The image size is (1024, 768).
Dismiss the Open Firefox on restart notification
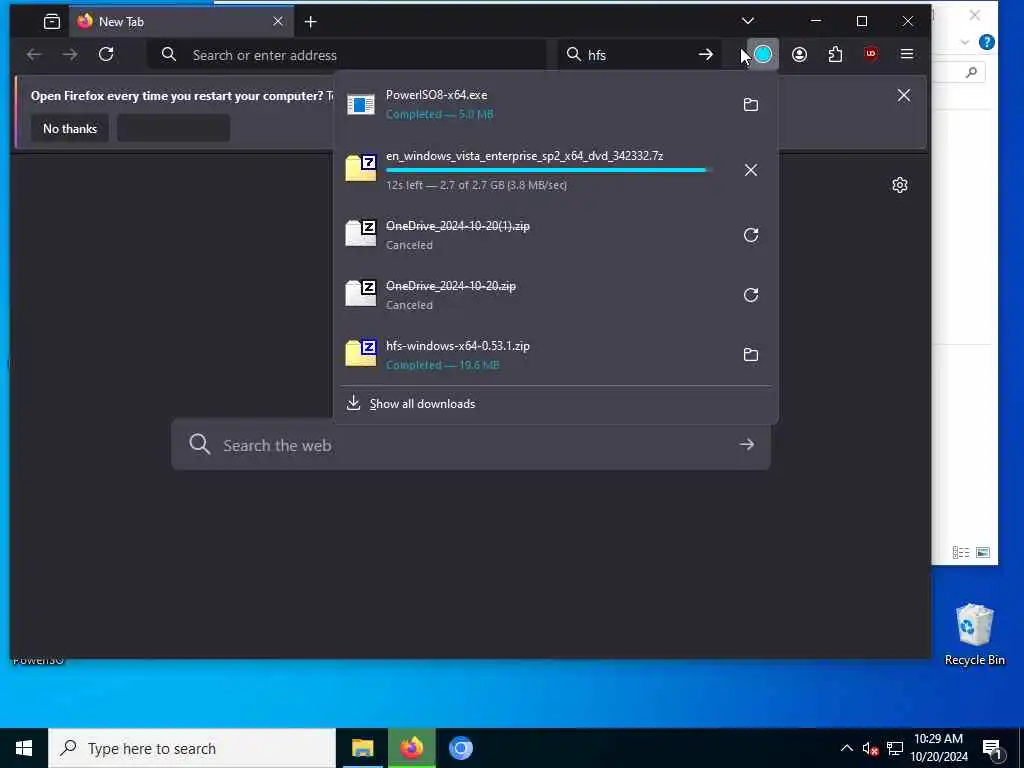[x=903, y=95]
